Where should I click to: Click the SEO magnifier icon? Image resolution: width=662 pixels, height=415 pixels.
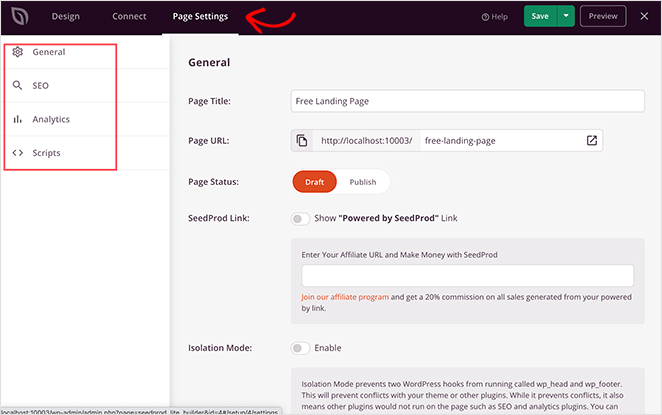pos(17,86)
